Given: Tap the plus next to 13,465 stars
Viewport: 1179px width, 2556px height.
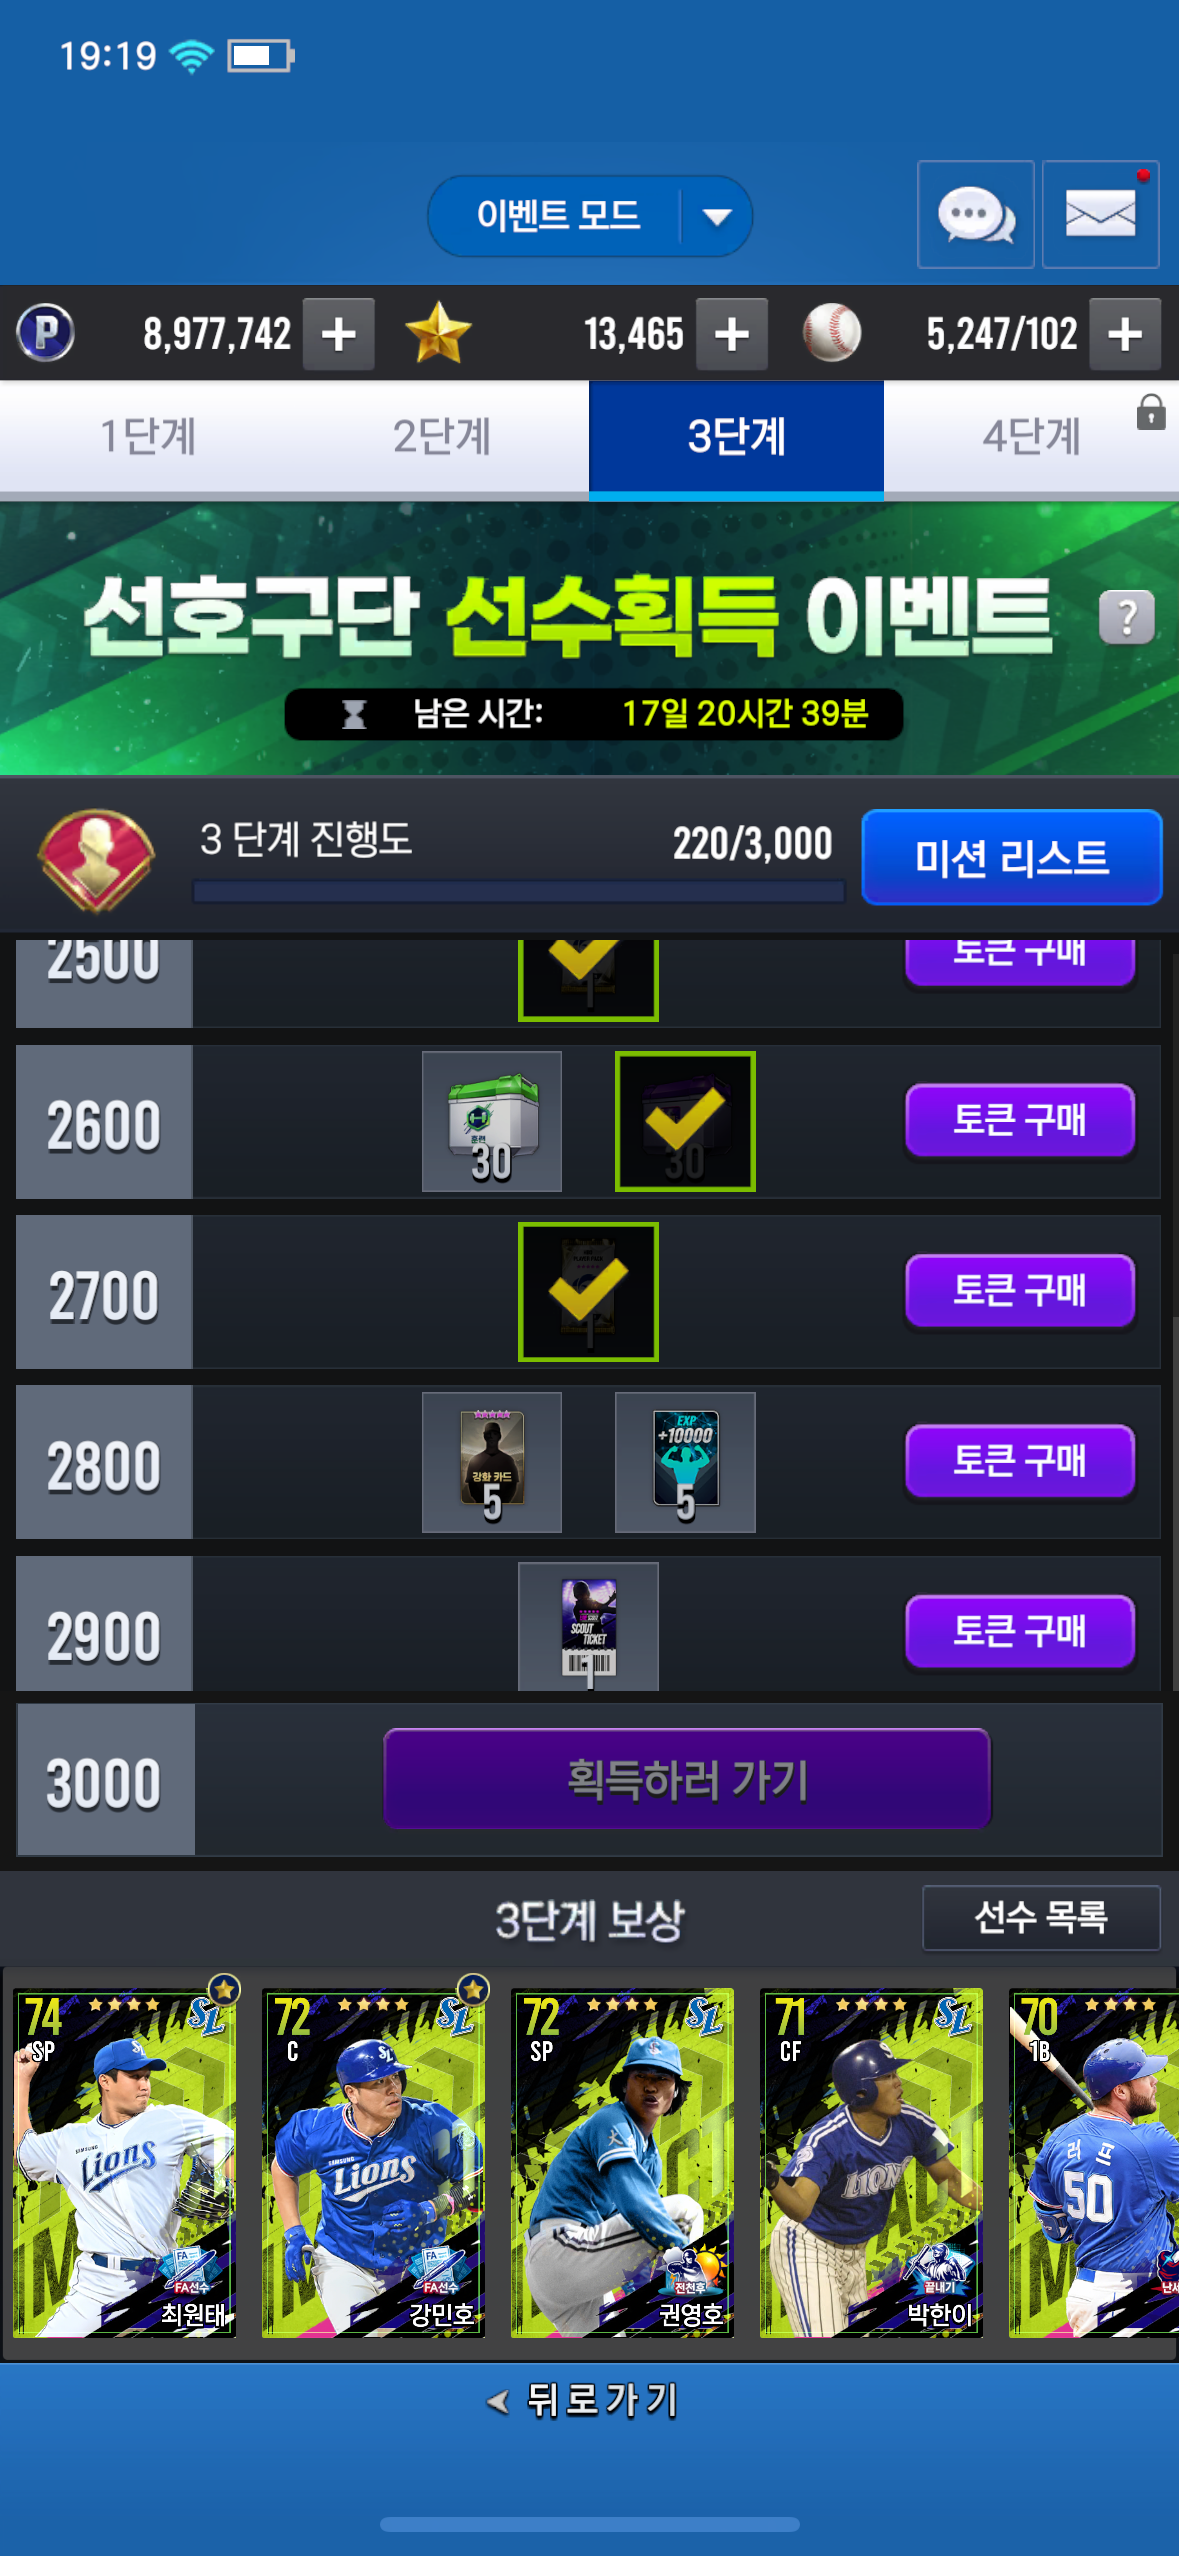Looking at the screenshot, I should point(732,334).
